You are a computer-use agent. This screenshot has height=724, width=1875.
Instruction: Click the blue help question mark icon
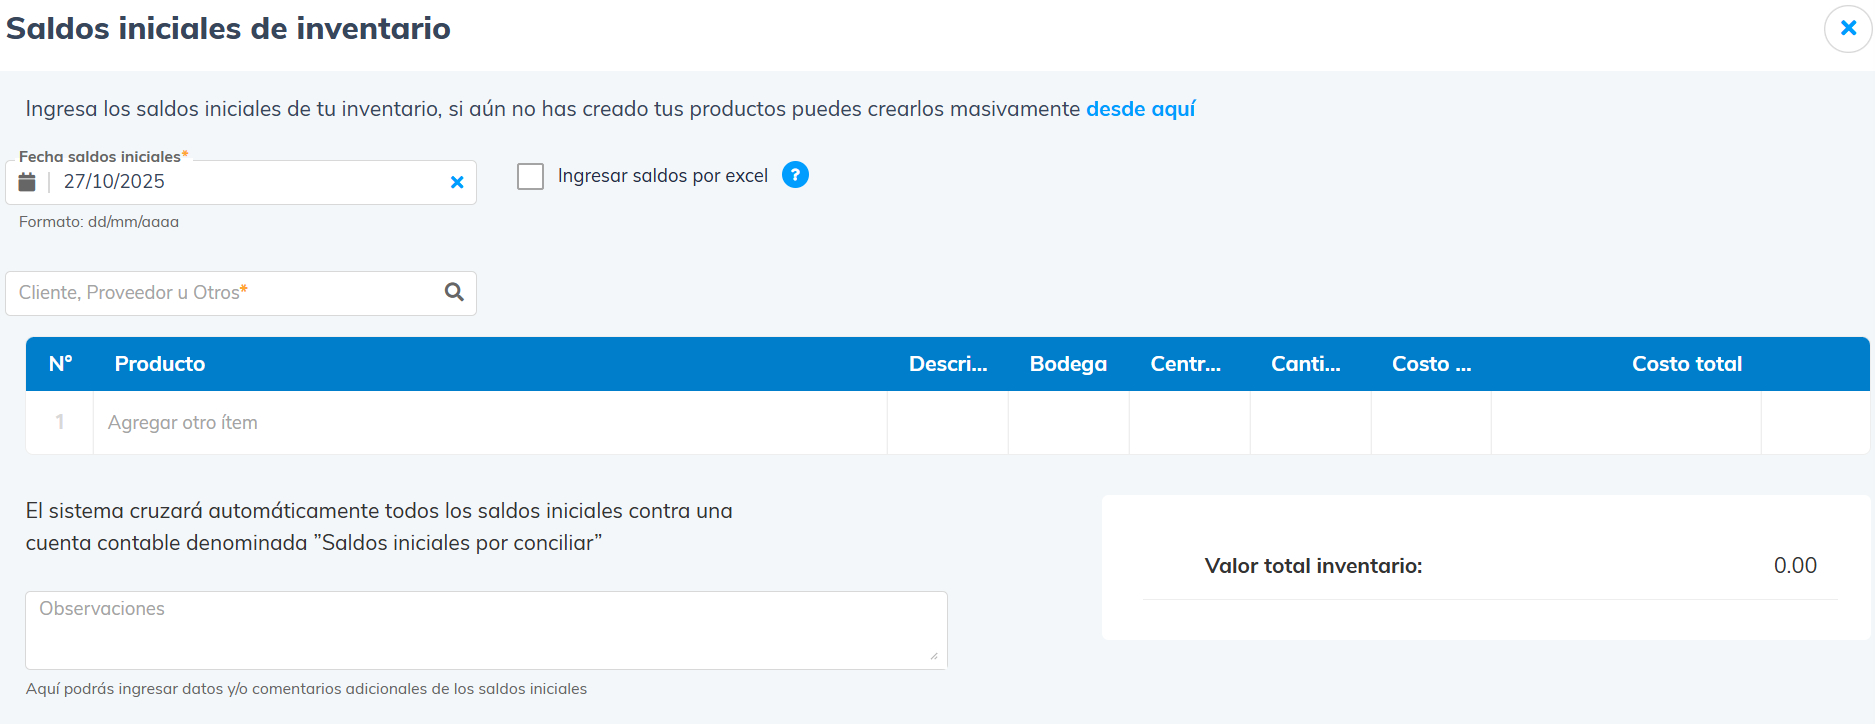(x=795, y=175)
